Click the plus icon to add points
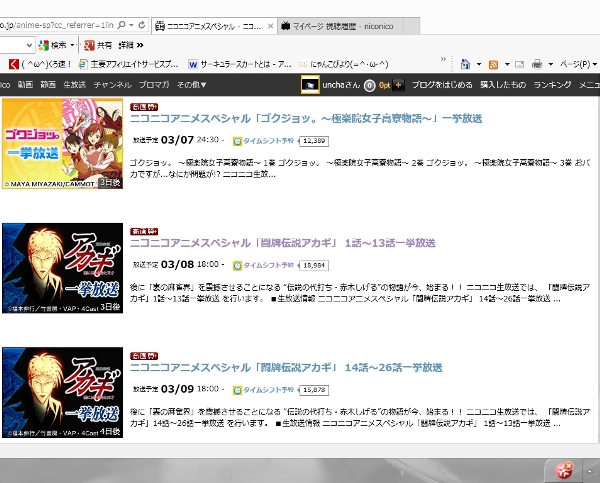 pos(398,85)
